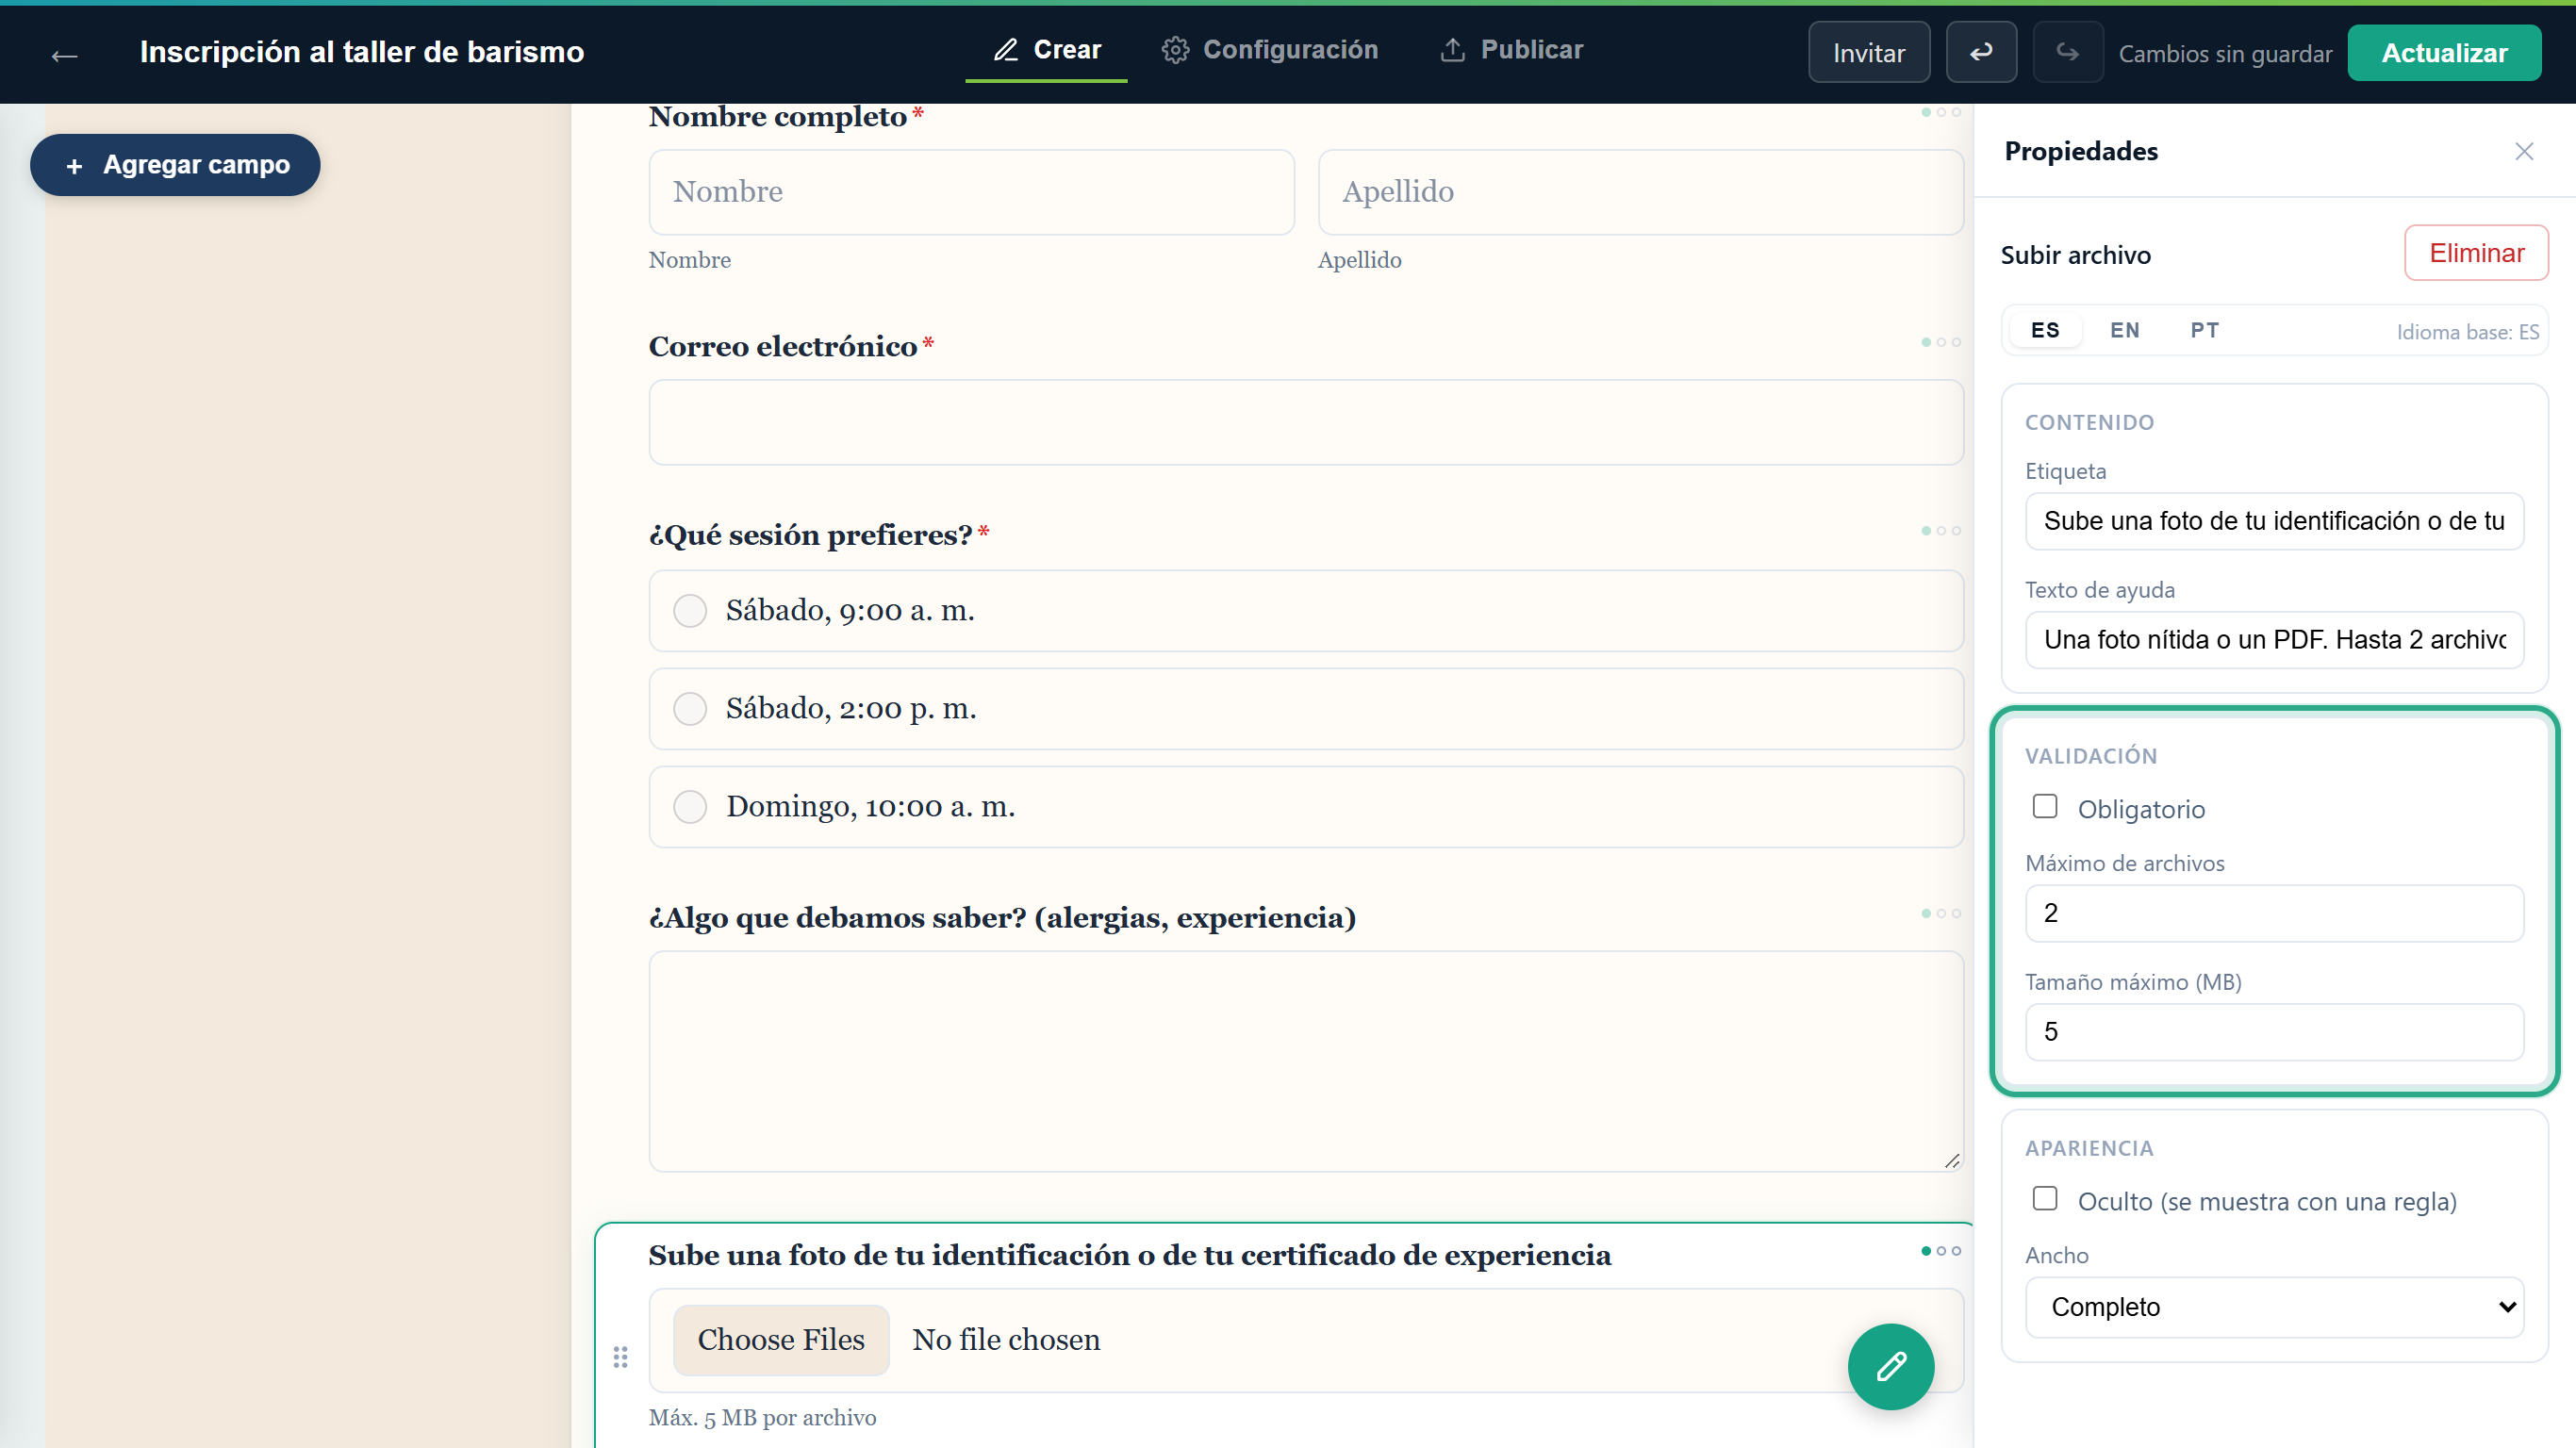Viewport: 2576px width, 1448px height.
Task: Click the Invitar button
Action: [1868, 52]
